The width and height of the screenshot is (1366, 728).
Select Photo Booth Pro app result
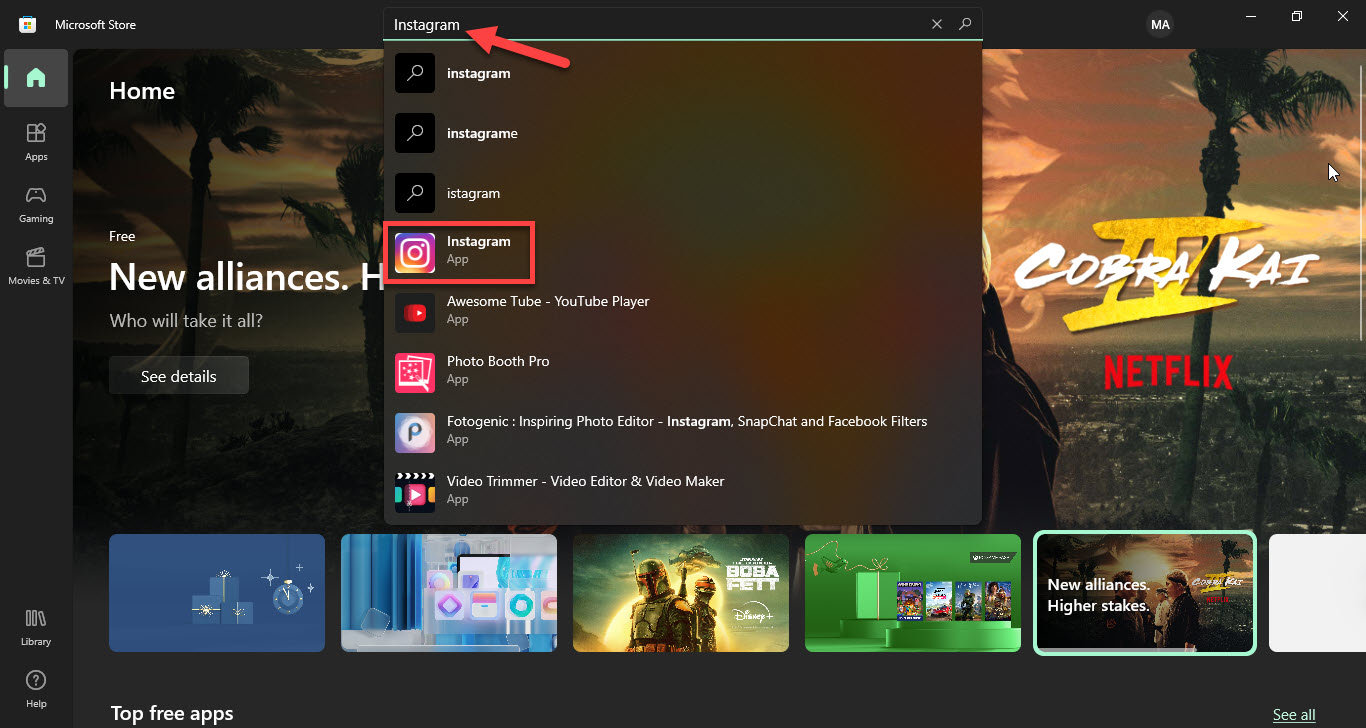coord(497,371)
